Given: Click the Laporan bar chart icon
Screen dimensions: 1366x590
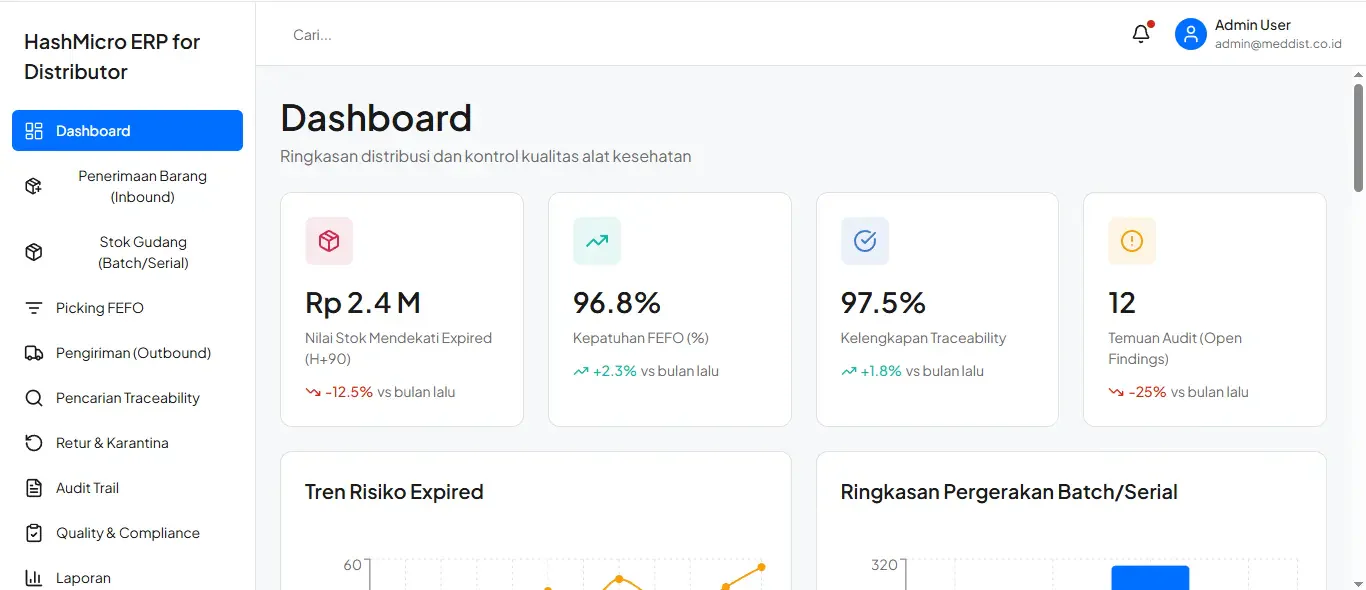Looking at the screenshot, I should coord(34,578).
